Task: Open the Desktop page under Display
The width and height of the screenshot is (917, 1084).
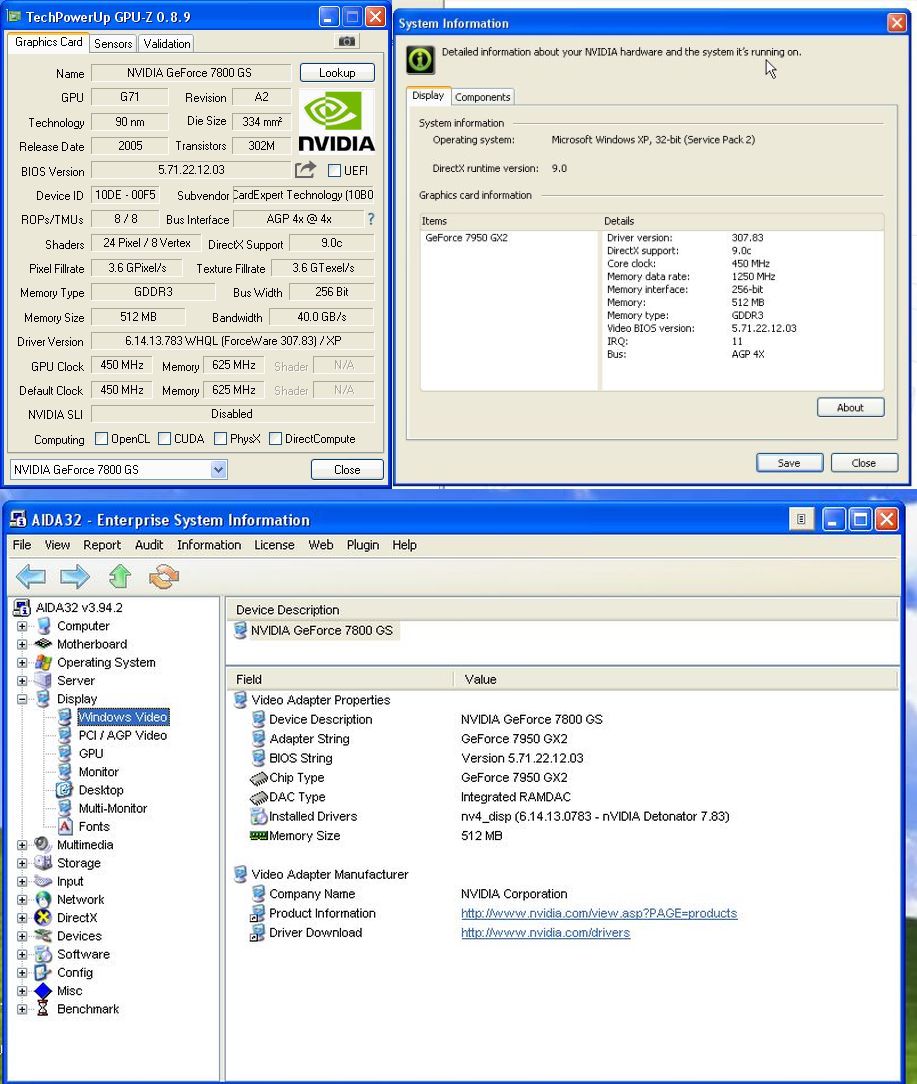Action: click(101, 790)
